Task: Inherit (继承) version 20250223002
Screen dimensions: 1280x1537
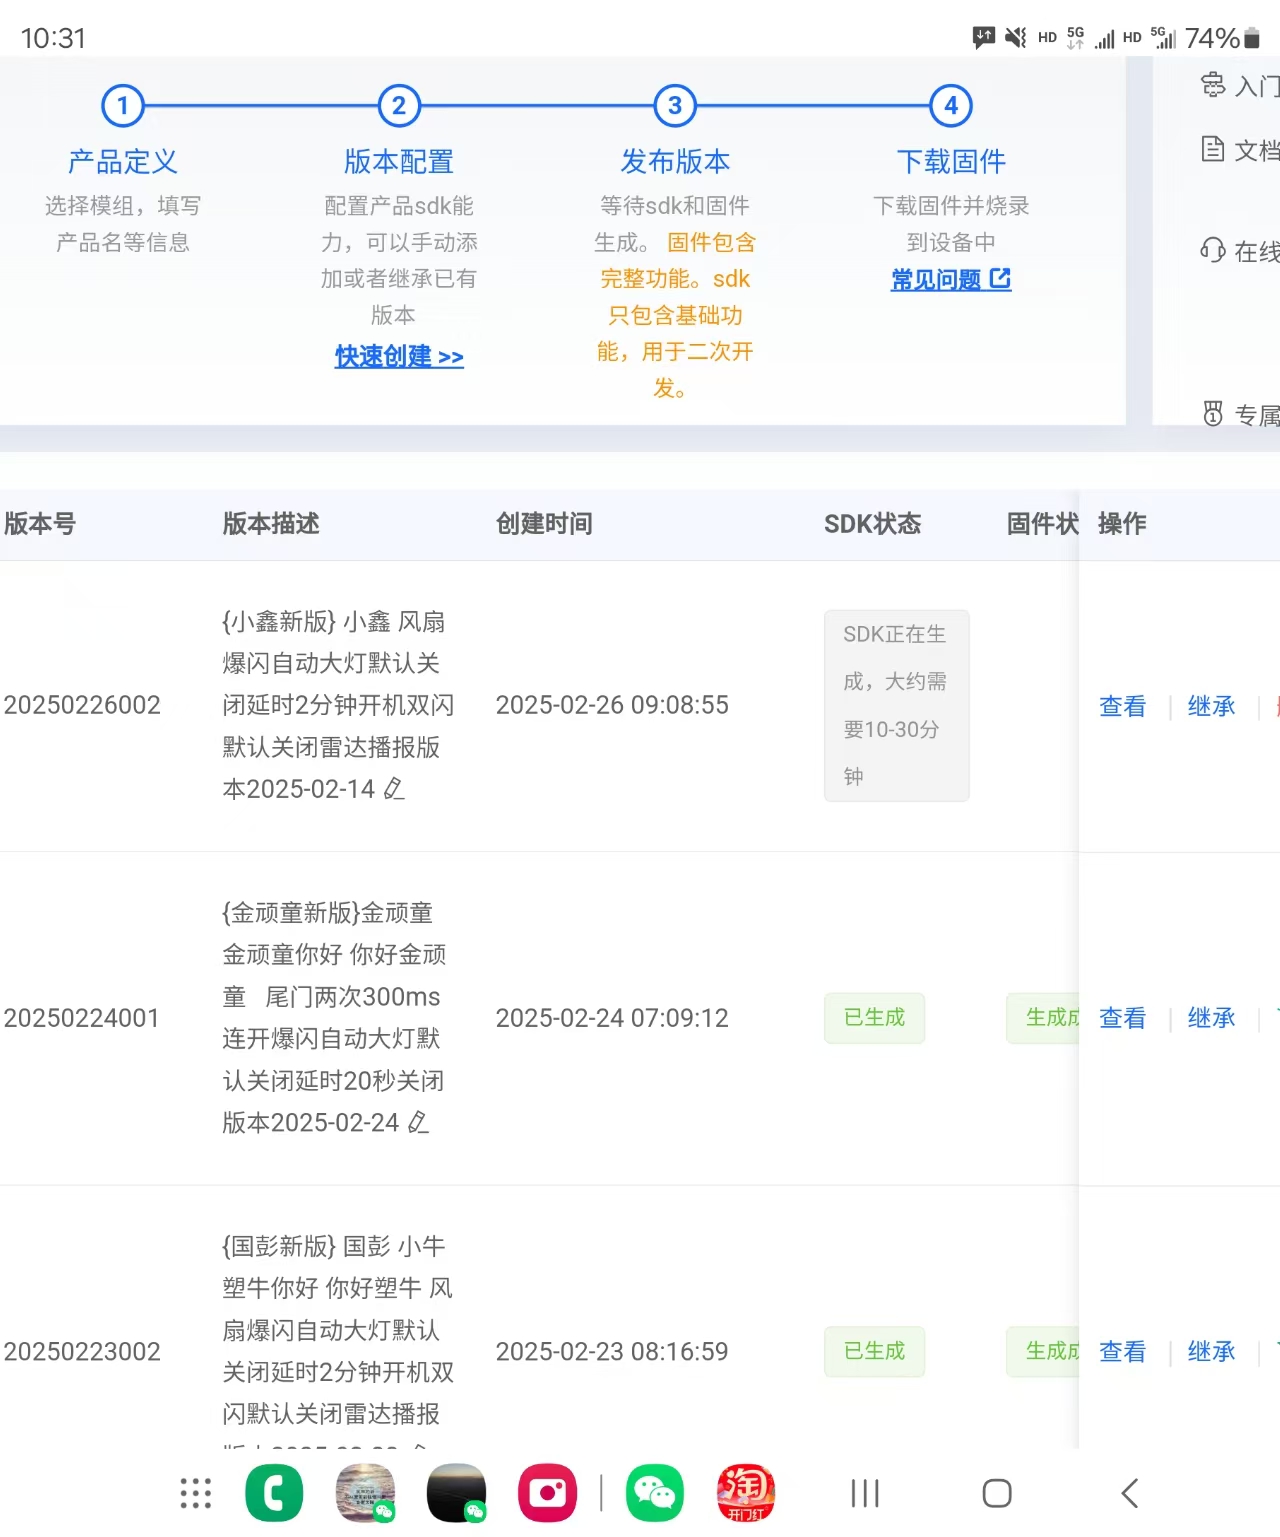Action: point(1211,1351)
